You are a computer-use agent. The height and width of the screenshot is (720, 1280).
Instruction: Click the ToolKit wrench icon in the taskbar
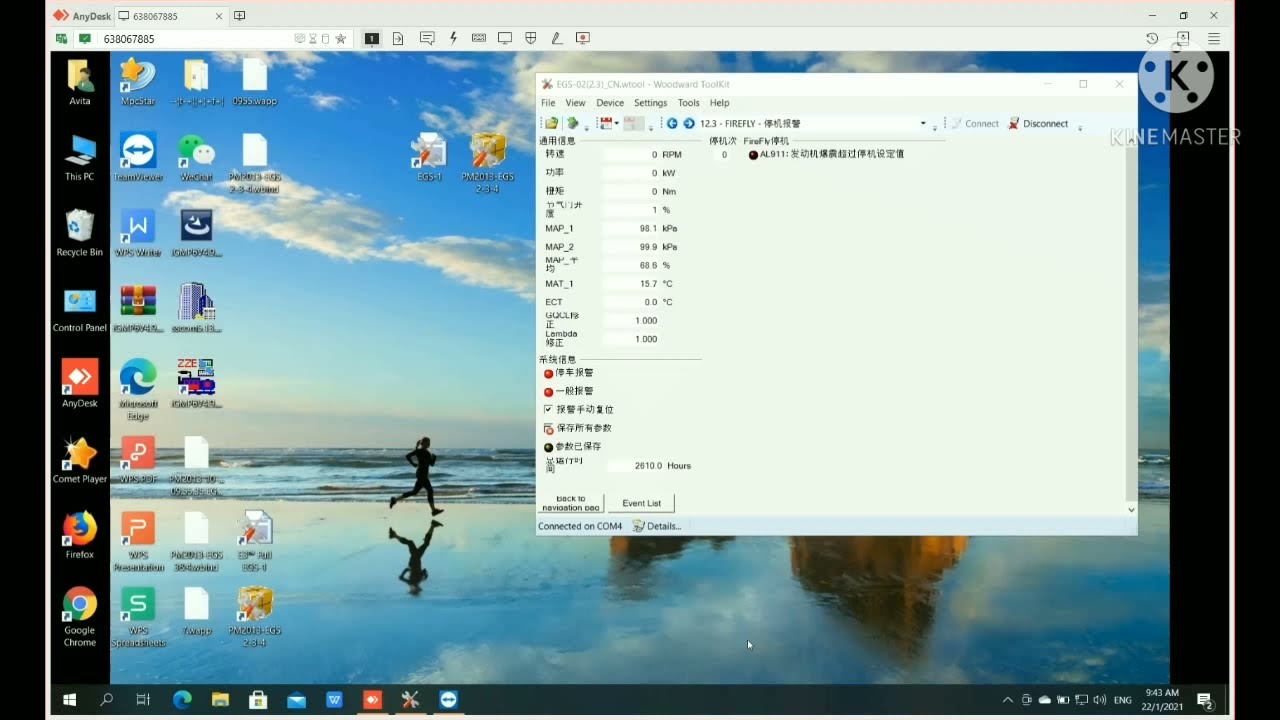(x=410, y=700)
